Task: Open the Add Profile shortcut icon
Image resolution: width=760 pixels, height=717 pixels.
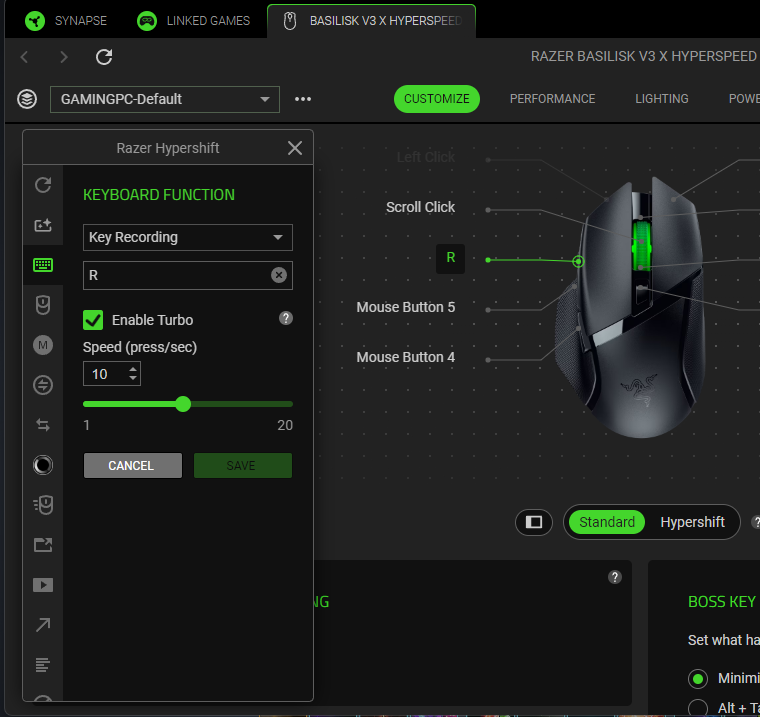Action: pos(43,225)
